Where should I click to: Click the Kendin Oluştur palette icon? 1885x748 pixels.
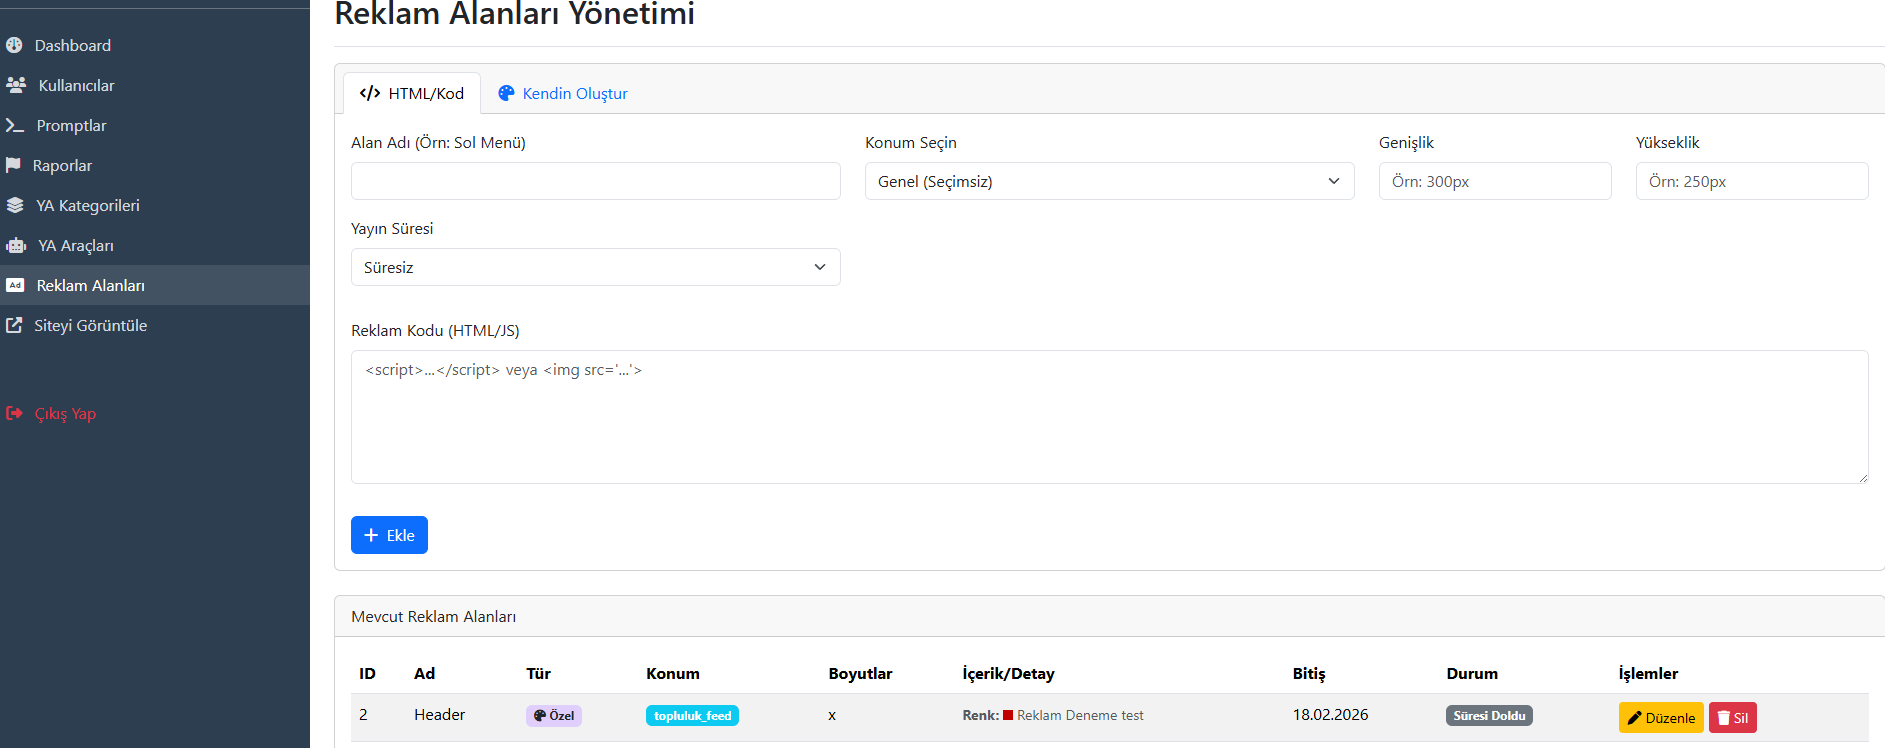(506, 93)
